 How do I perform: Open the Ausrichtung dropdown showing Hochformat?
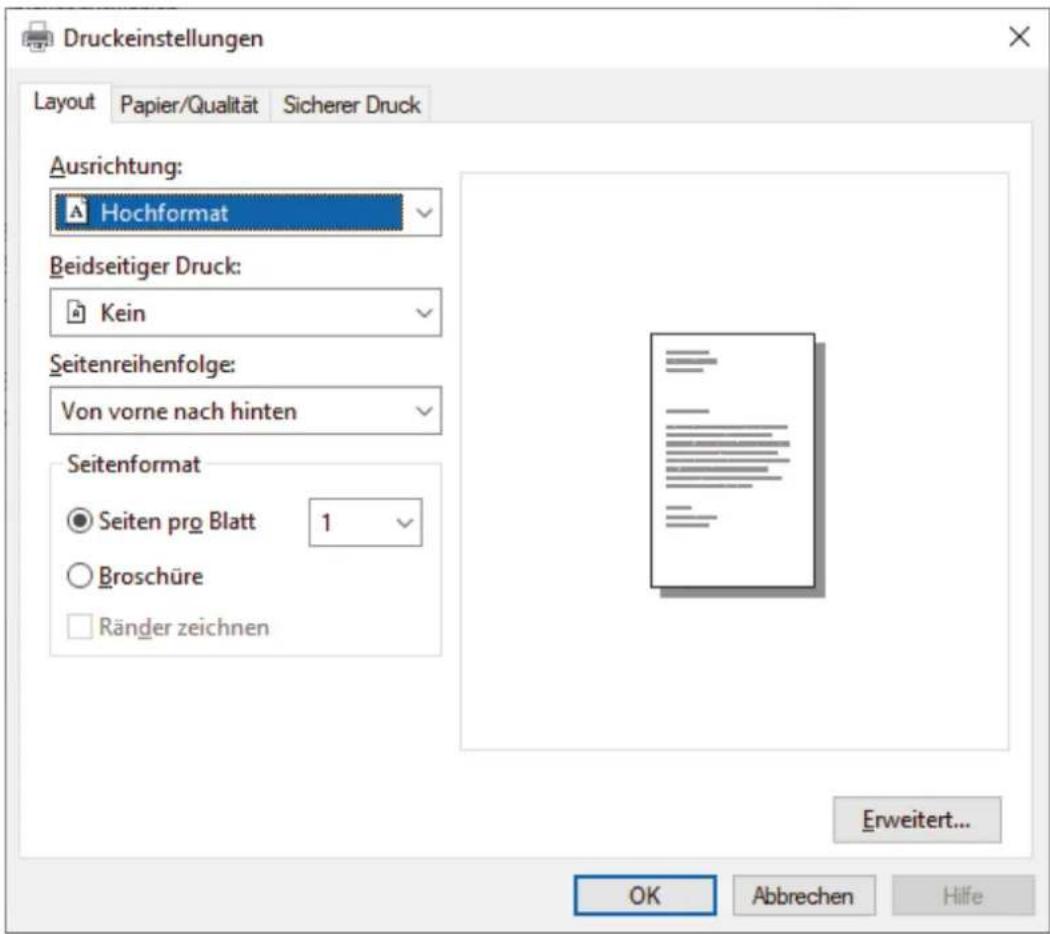click(245, 212)
